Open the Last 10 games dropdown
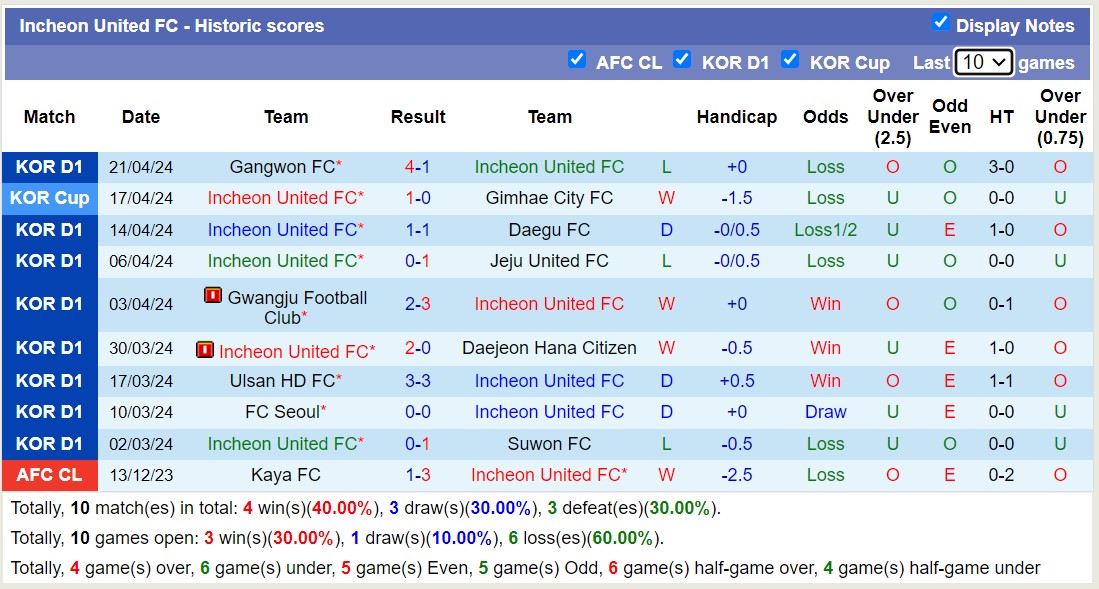 984,61
